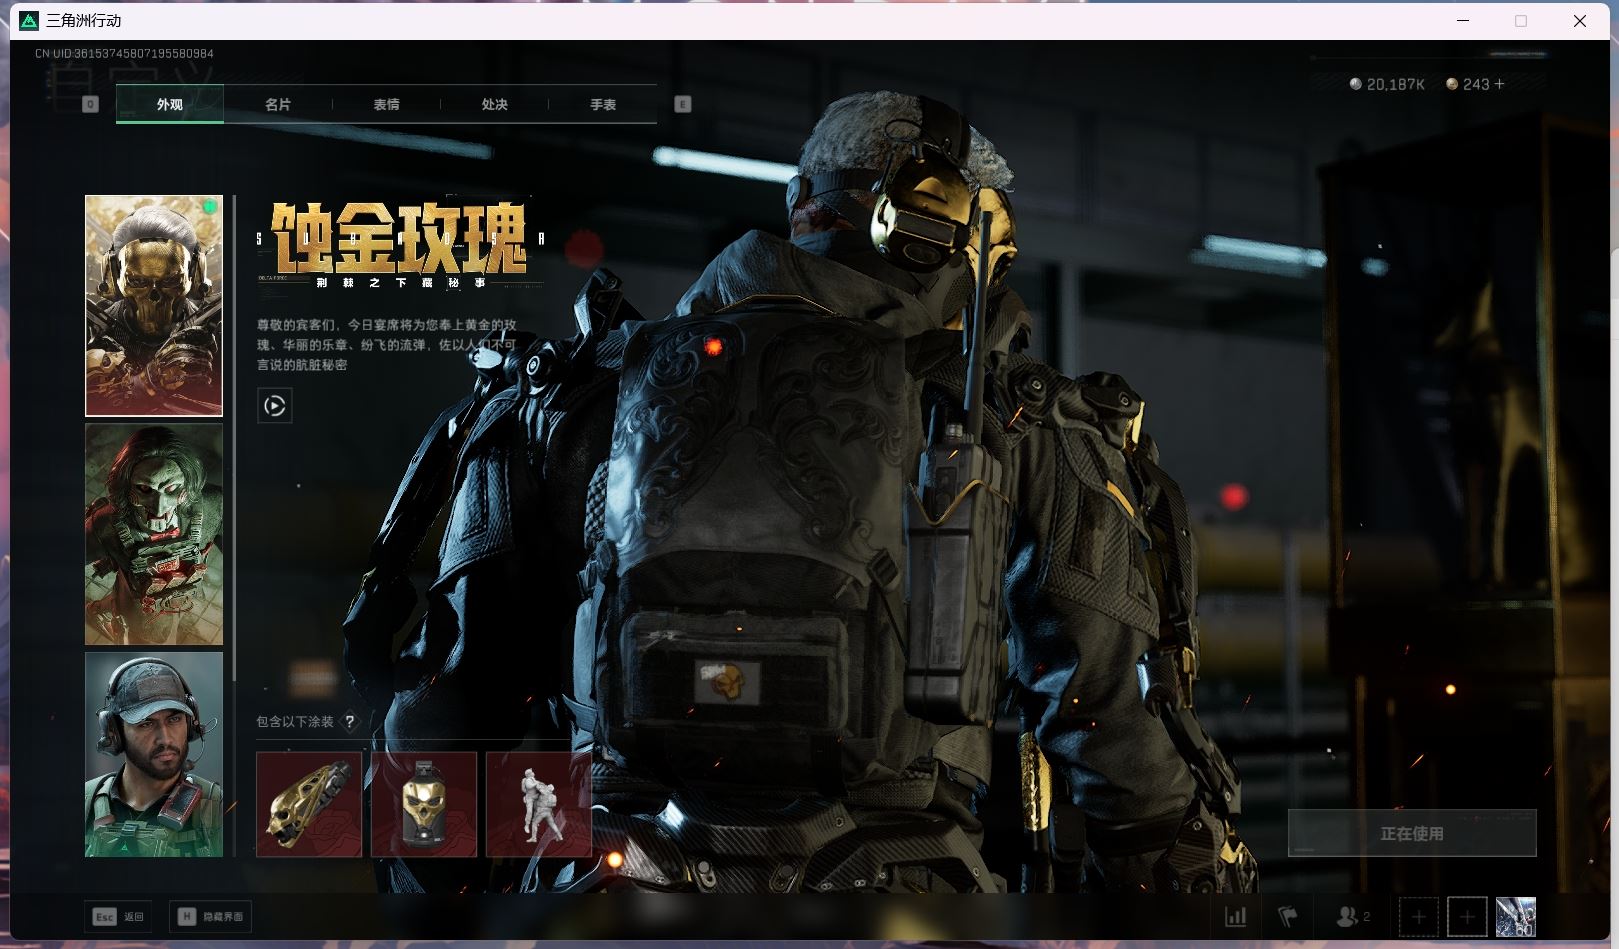The height and width of the screenshot is (949, 1619).
Task: Click the plus next to 243 currency
Action: coord(1498,84)
